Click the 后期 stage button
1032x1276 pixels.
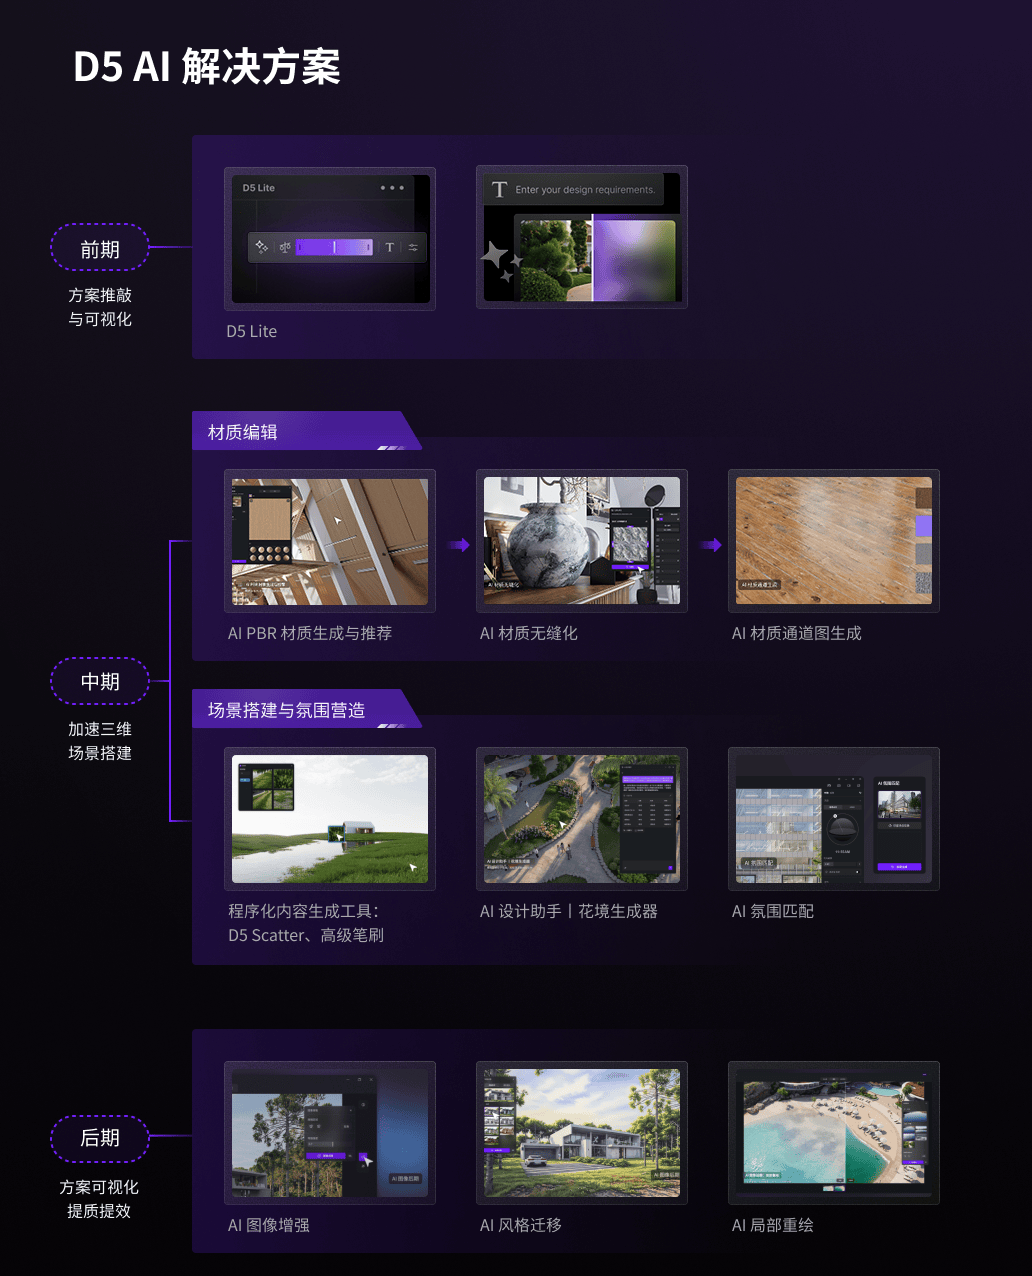[x=100, y=1138]
